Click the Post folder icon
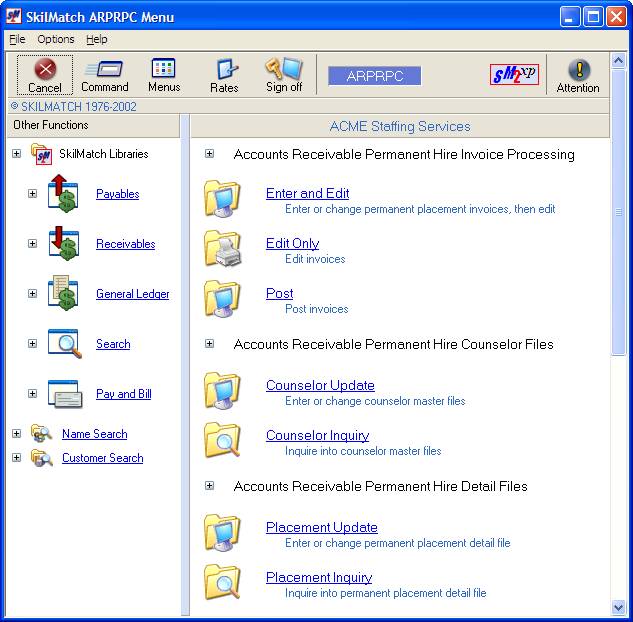This screenshot has width=633, height=622. pyautogui.click(x=222, y=299)
